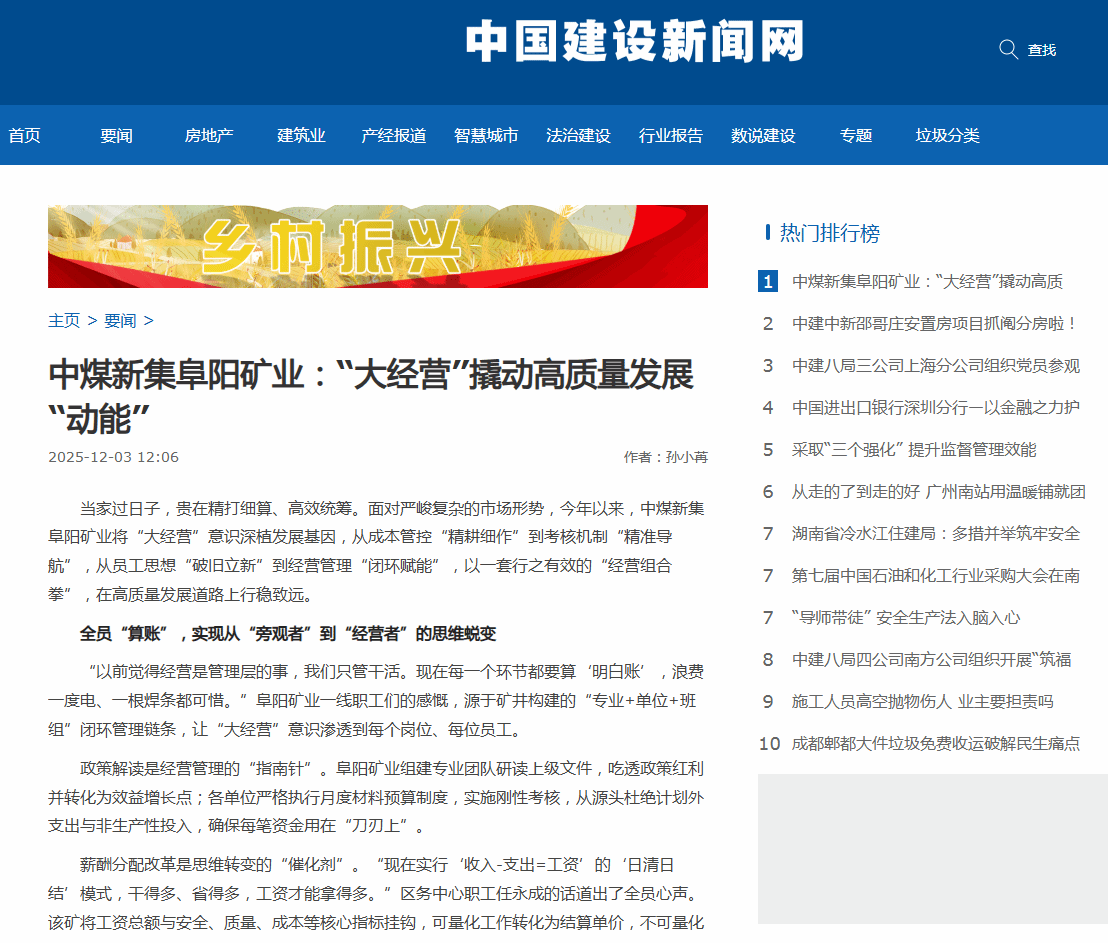Viewport: 1108px width, 943px height.
Task: Open the 中国进出口银行深圳分行 article link
Action: pos(935,408)
